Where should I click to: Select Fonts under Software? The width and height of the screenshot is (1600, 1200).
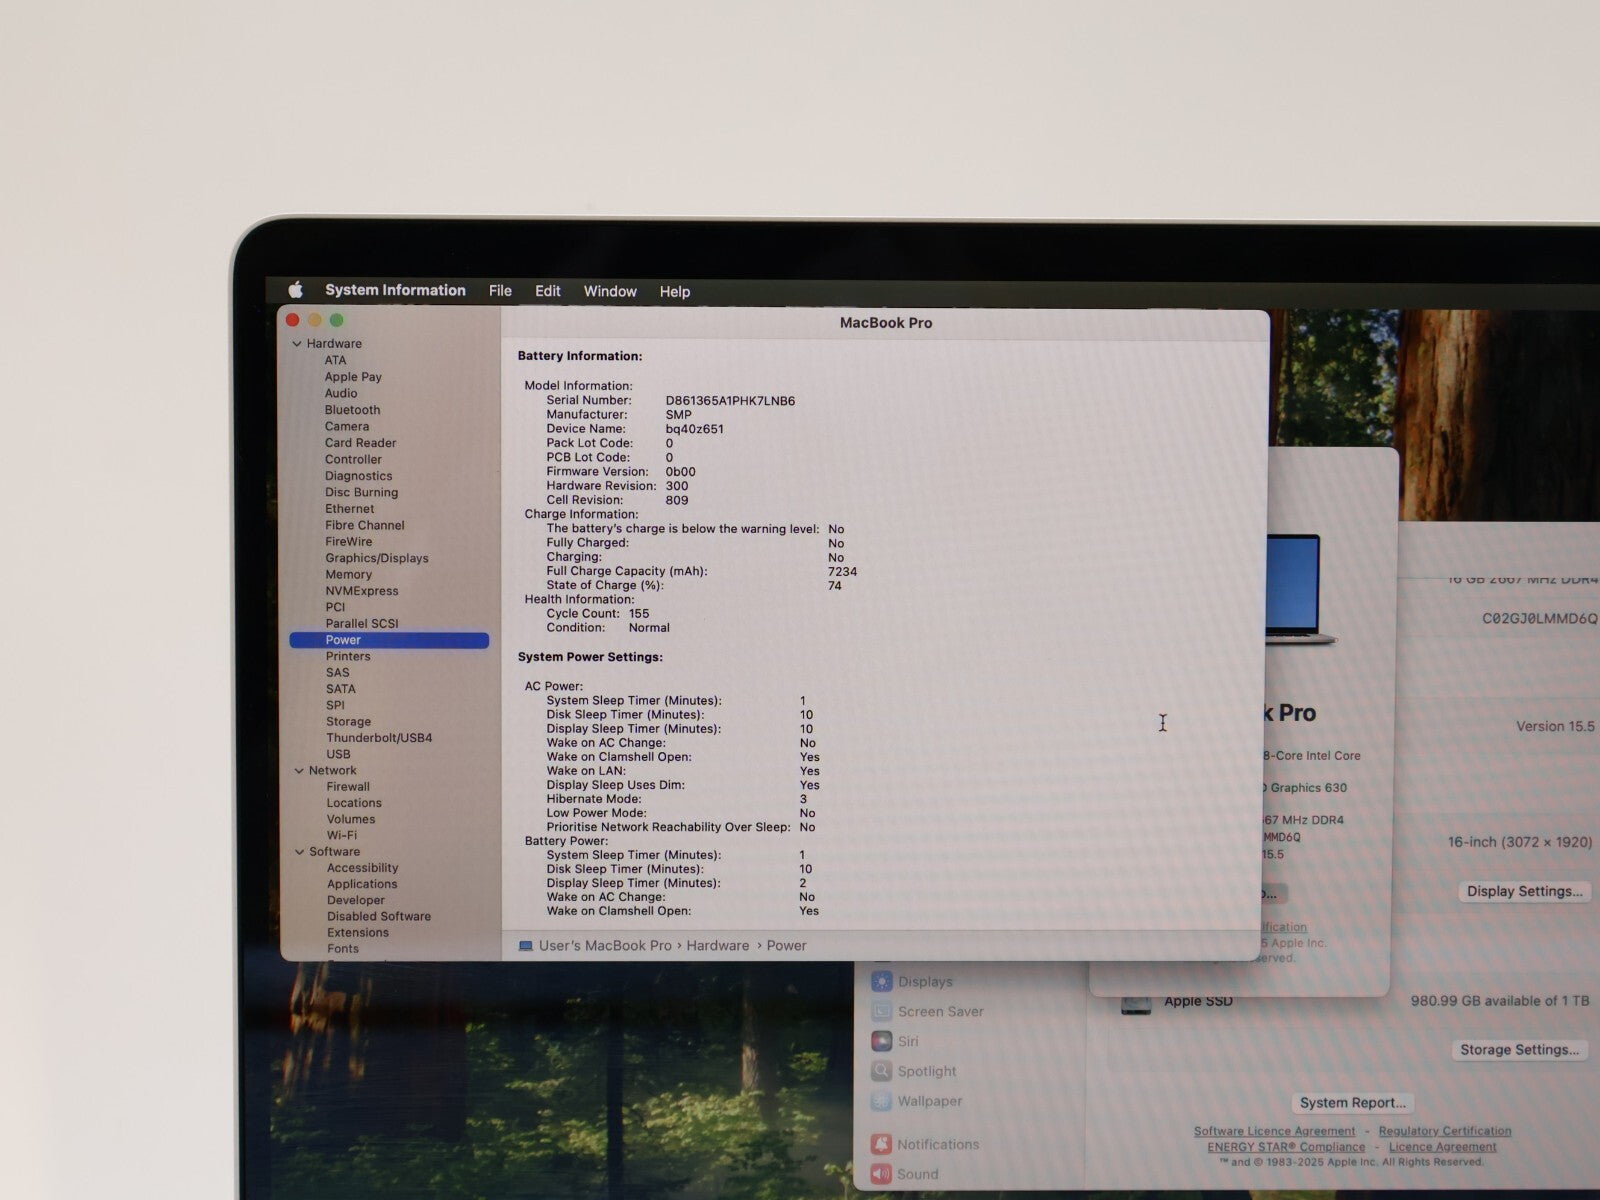click(x=342, y=948)
